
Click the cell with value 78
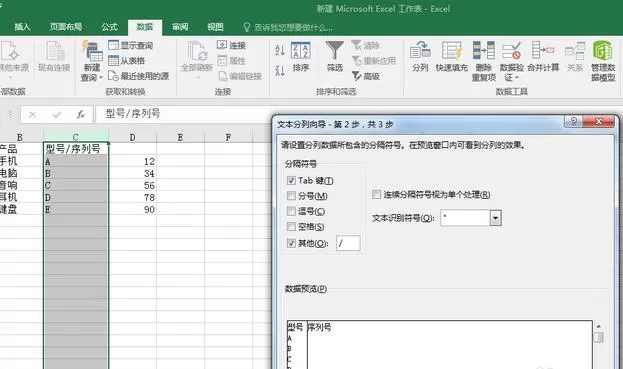tap(132, 197)
